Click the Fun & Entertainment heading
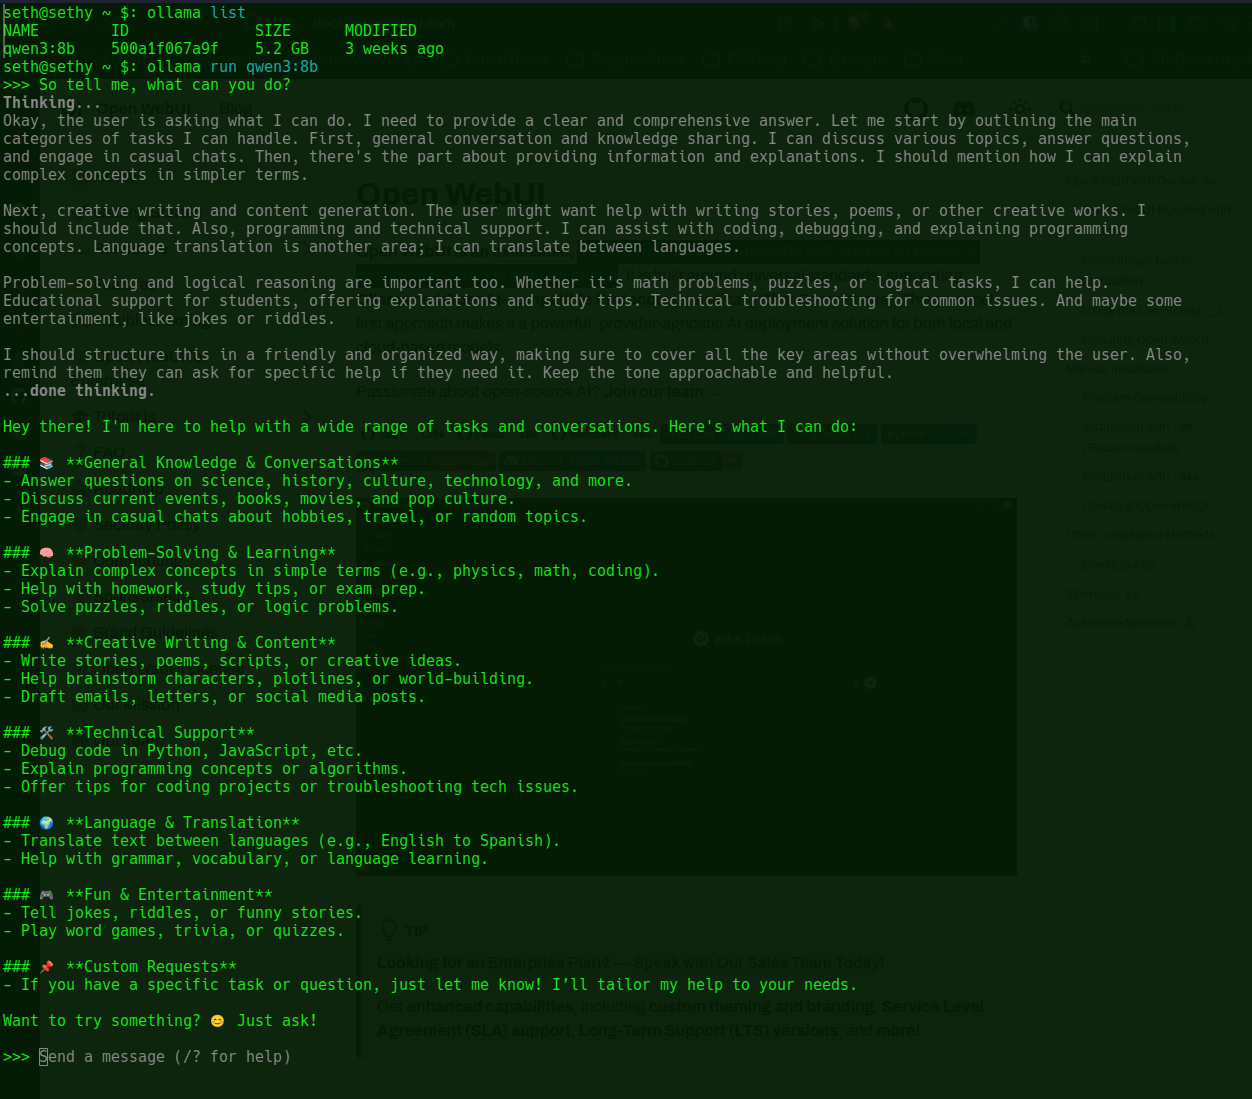Image resolution: width=1252 pixels, height=1099 pixels. click(x=169, y=895)
